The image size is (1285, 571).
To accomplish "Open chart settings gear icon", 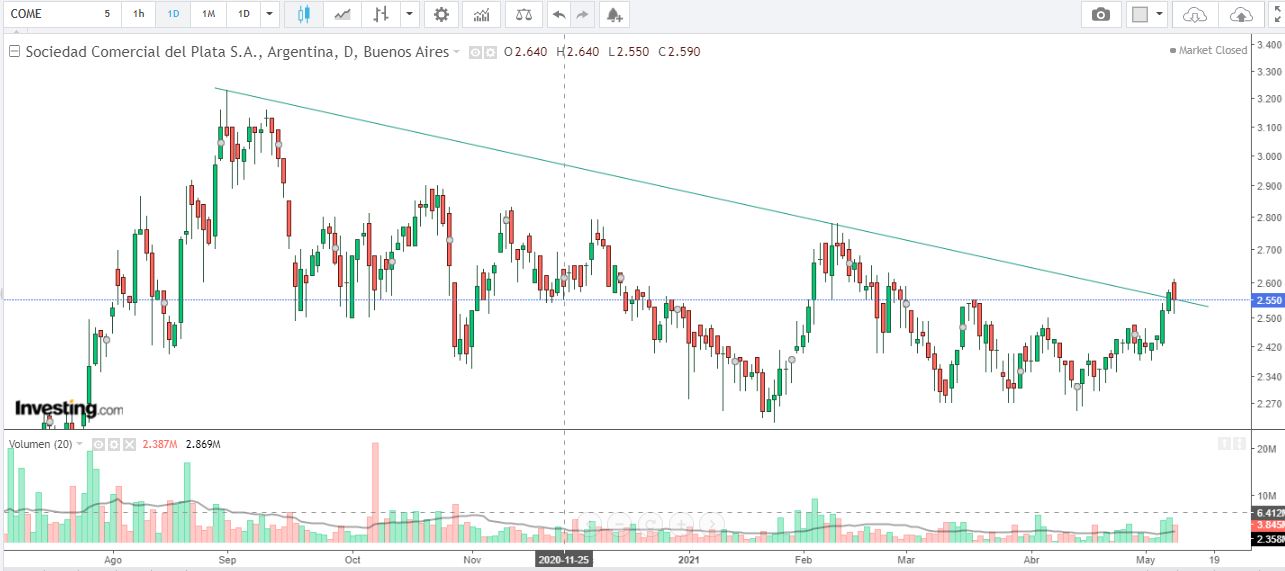I will pos(441,14).
